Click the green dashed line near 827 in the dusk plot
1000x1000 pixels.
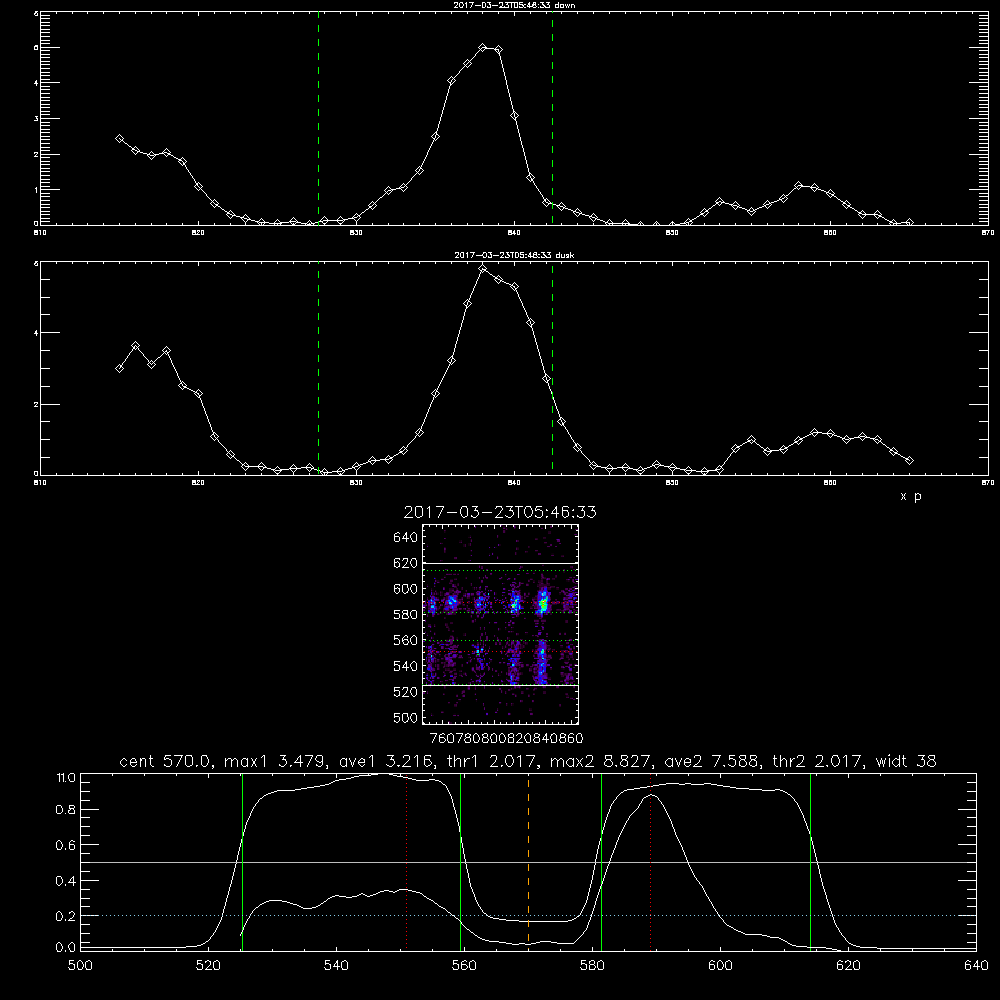[318, 368]
